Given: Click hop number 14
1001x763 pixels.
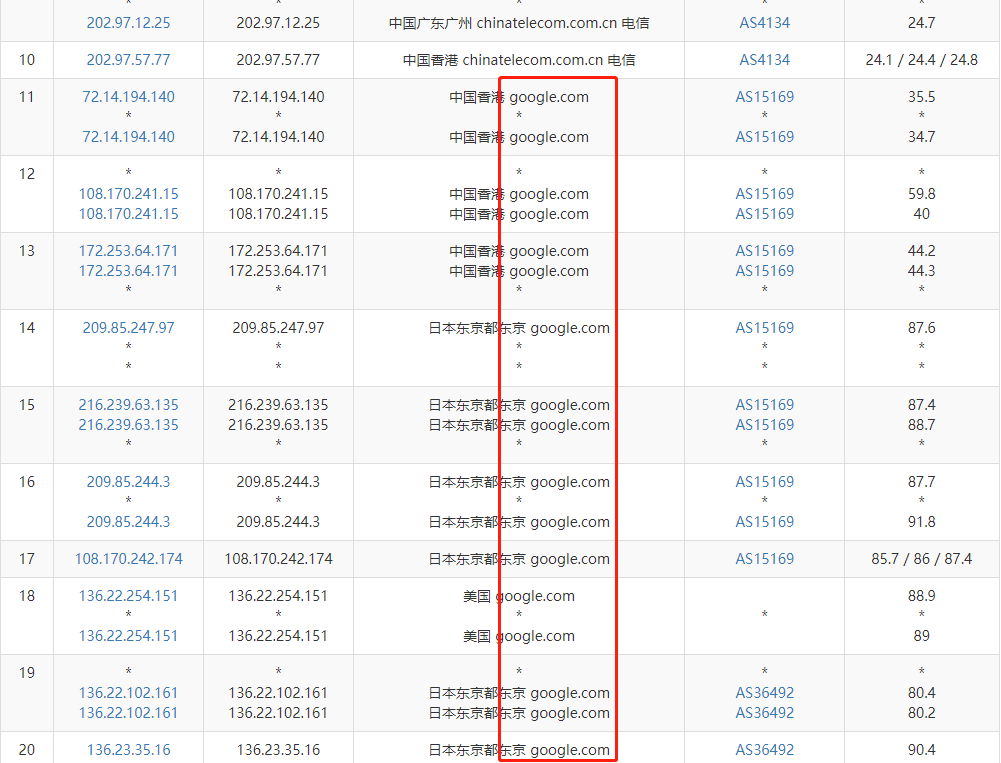Looking at the screenshot, I should coord(27,328).
